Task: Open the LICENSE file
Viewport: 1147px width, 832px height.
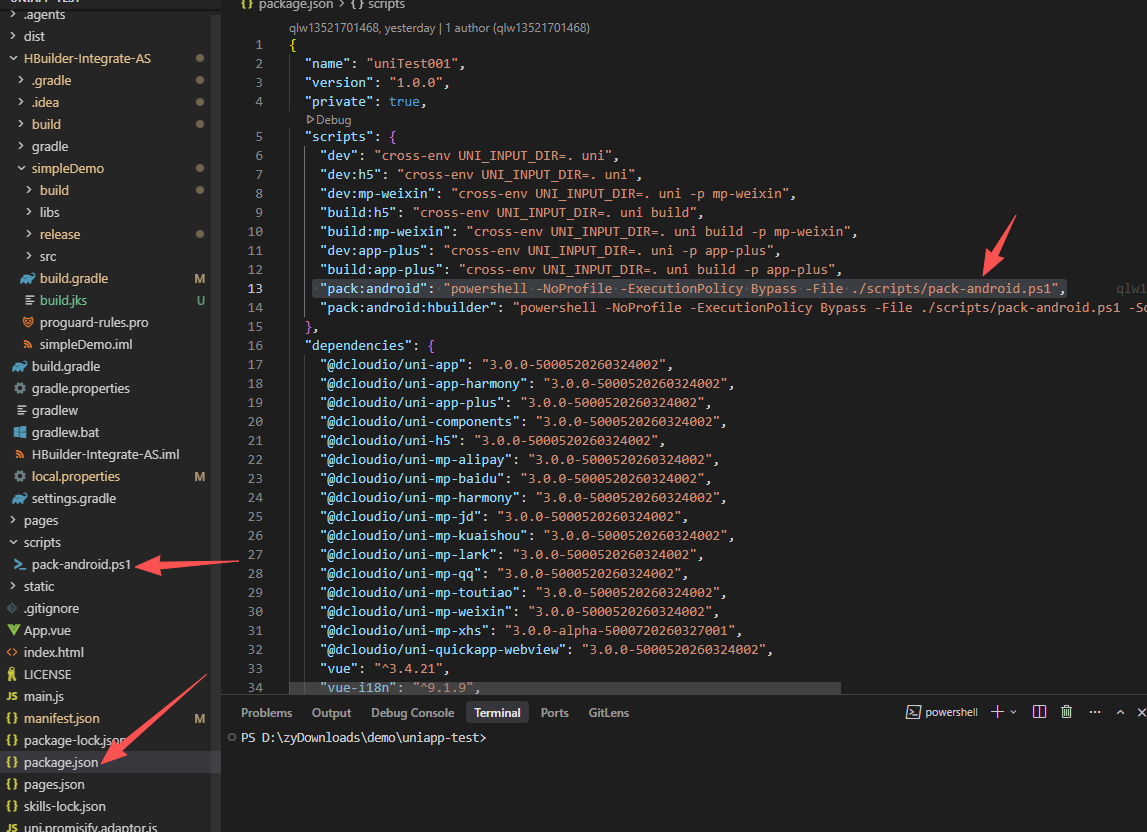Action: [110, 674]
